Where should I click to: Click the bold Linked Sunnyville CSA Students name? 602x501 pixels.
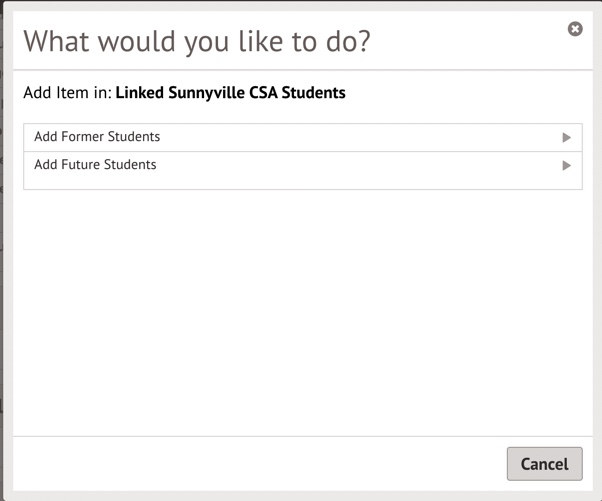pyautogui.click(x=230, y=93)
